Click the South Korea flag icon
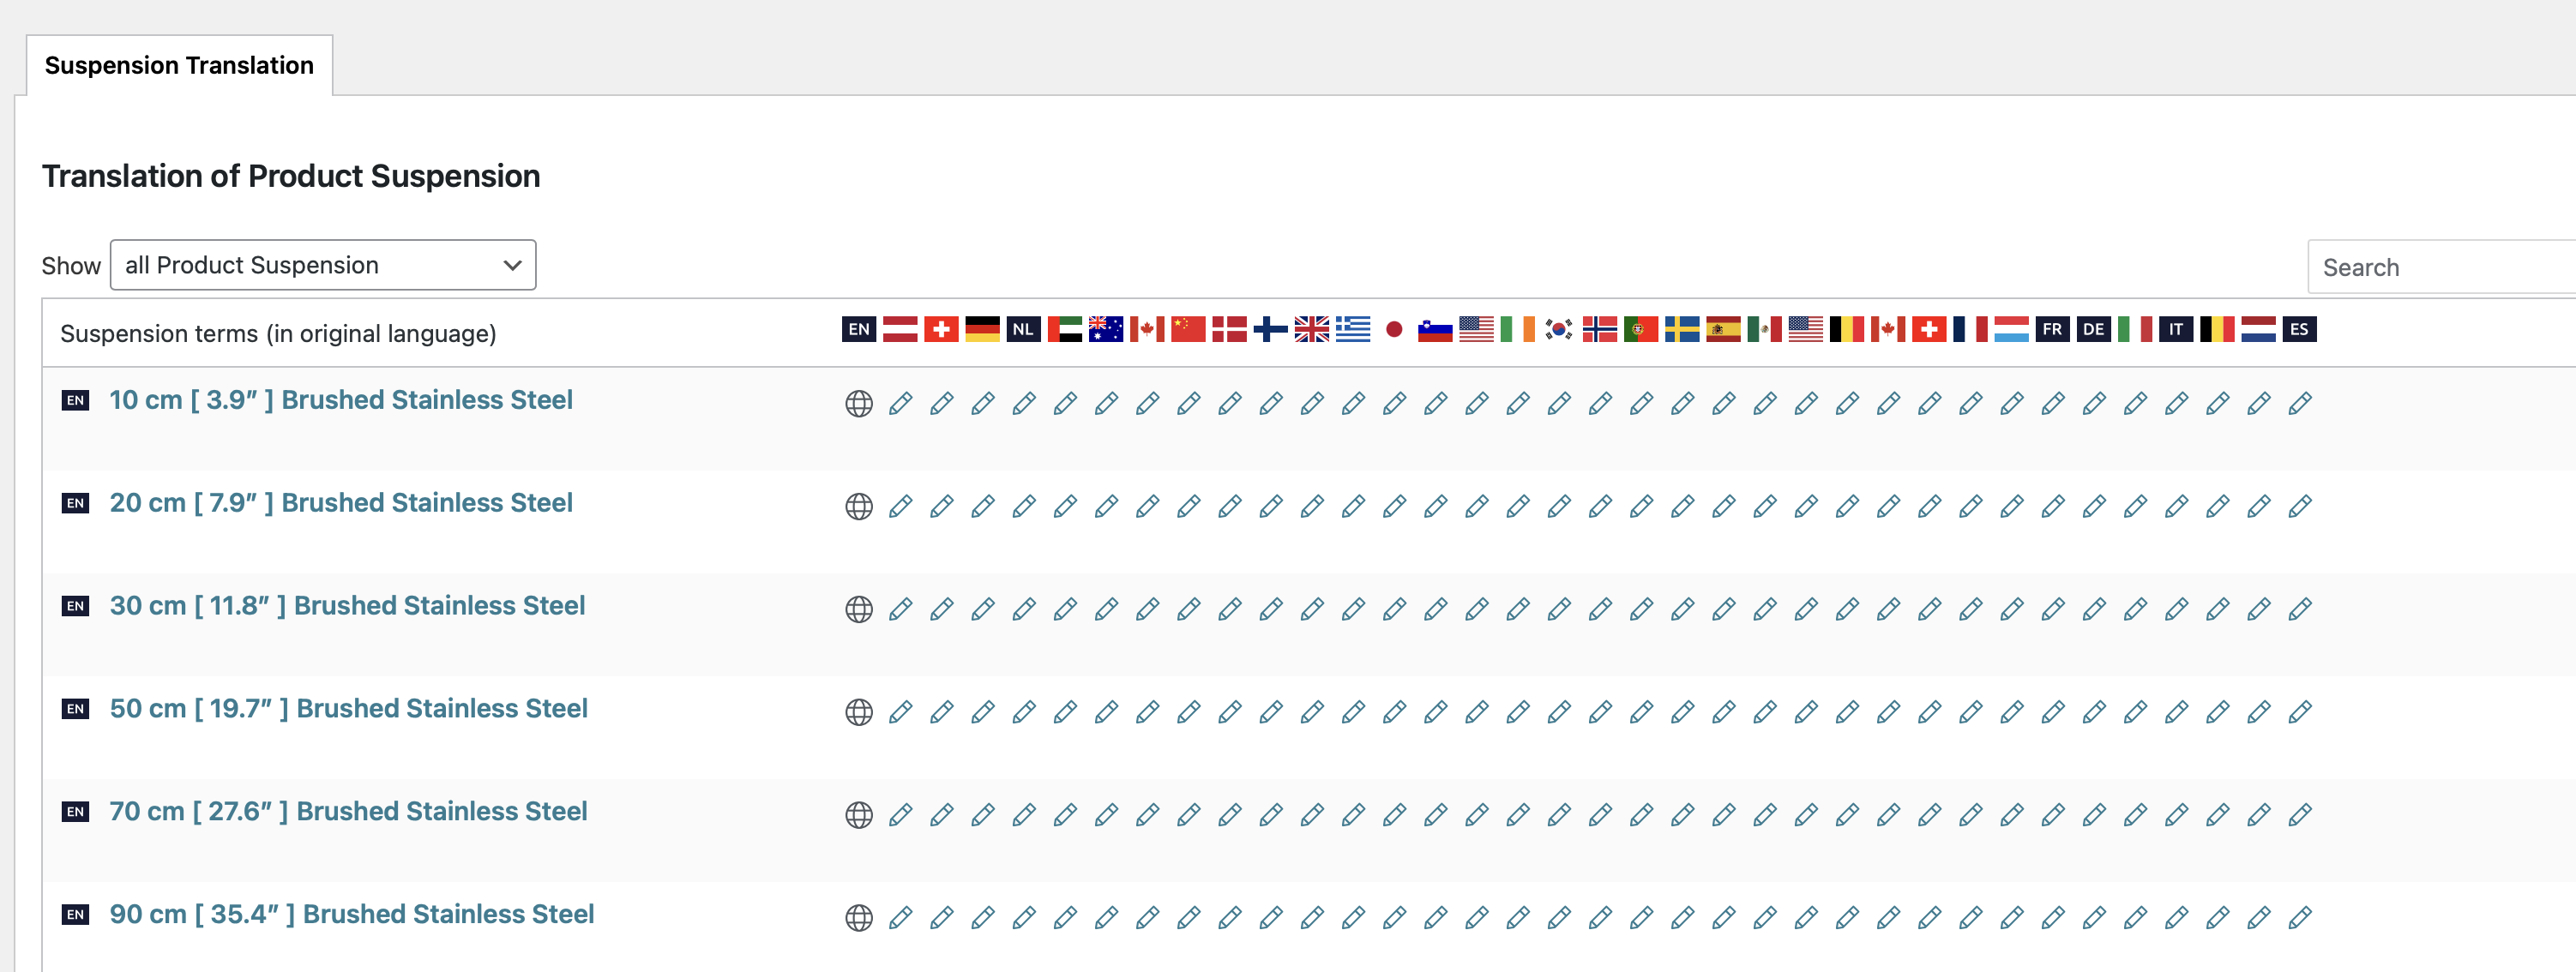Image resolution: width=2576 pixels, height=972 pixels. click(x=1558, y=329)
